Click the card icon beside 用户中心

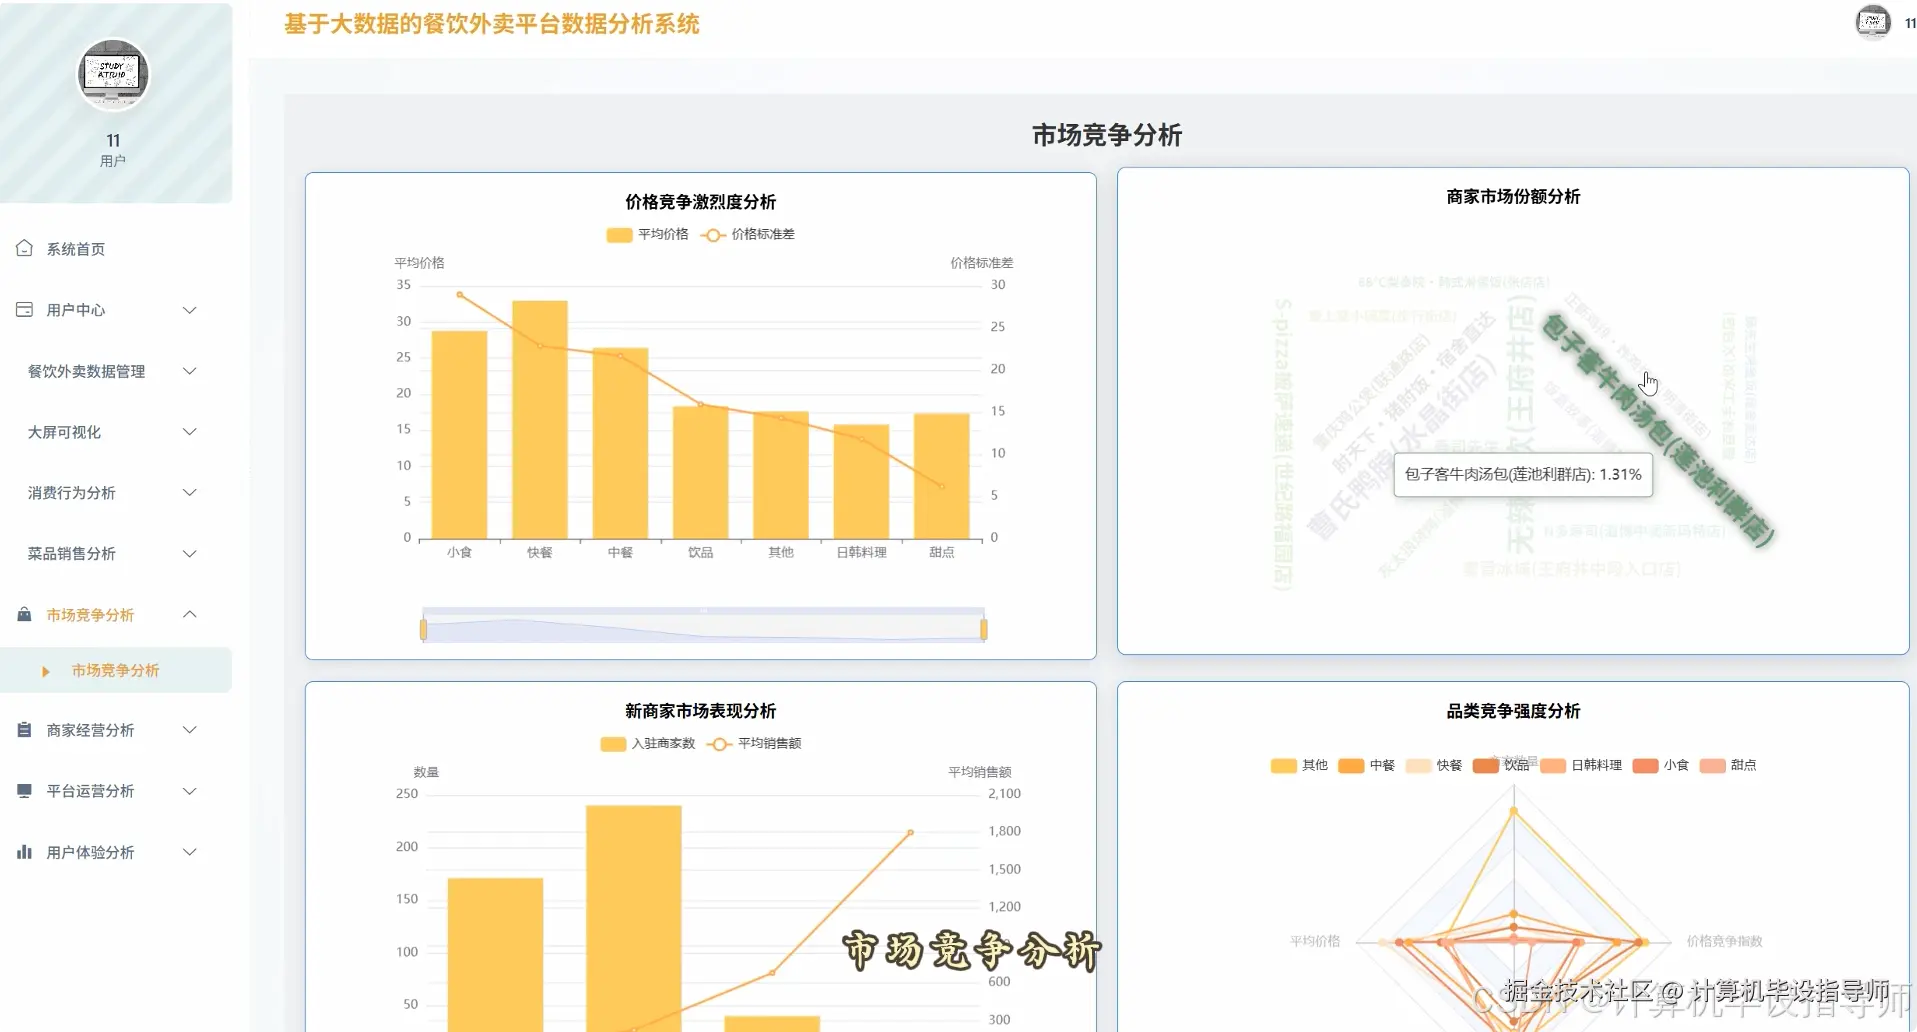(24, 309)
